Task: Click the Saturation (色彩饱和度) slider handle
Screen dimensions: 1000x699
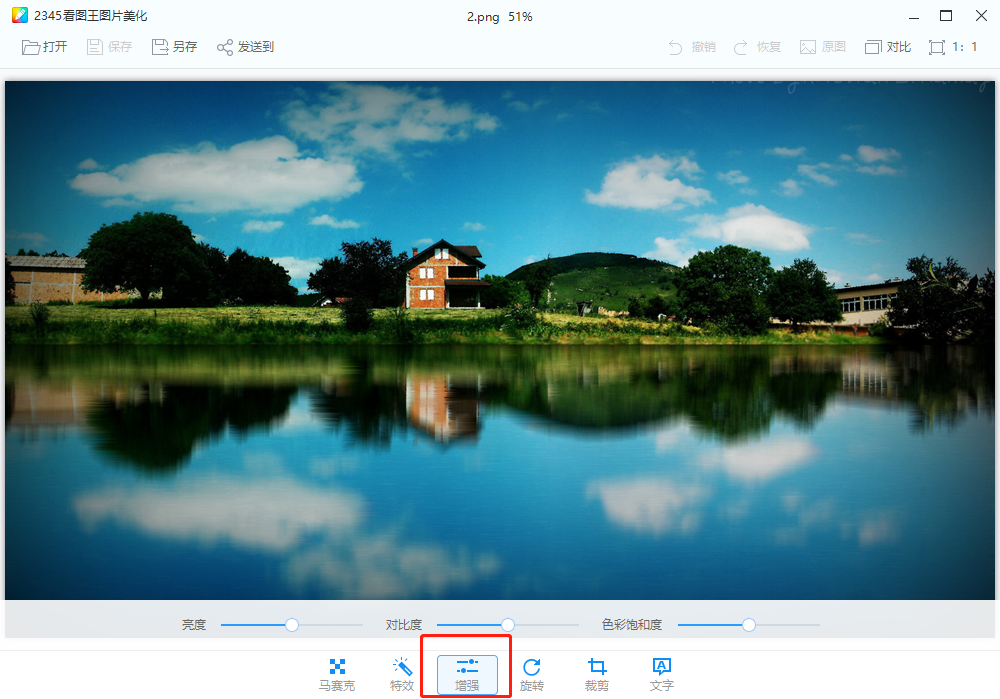Action: coord(749,625)
